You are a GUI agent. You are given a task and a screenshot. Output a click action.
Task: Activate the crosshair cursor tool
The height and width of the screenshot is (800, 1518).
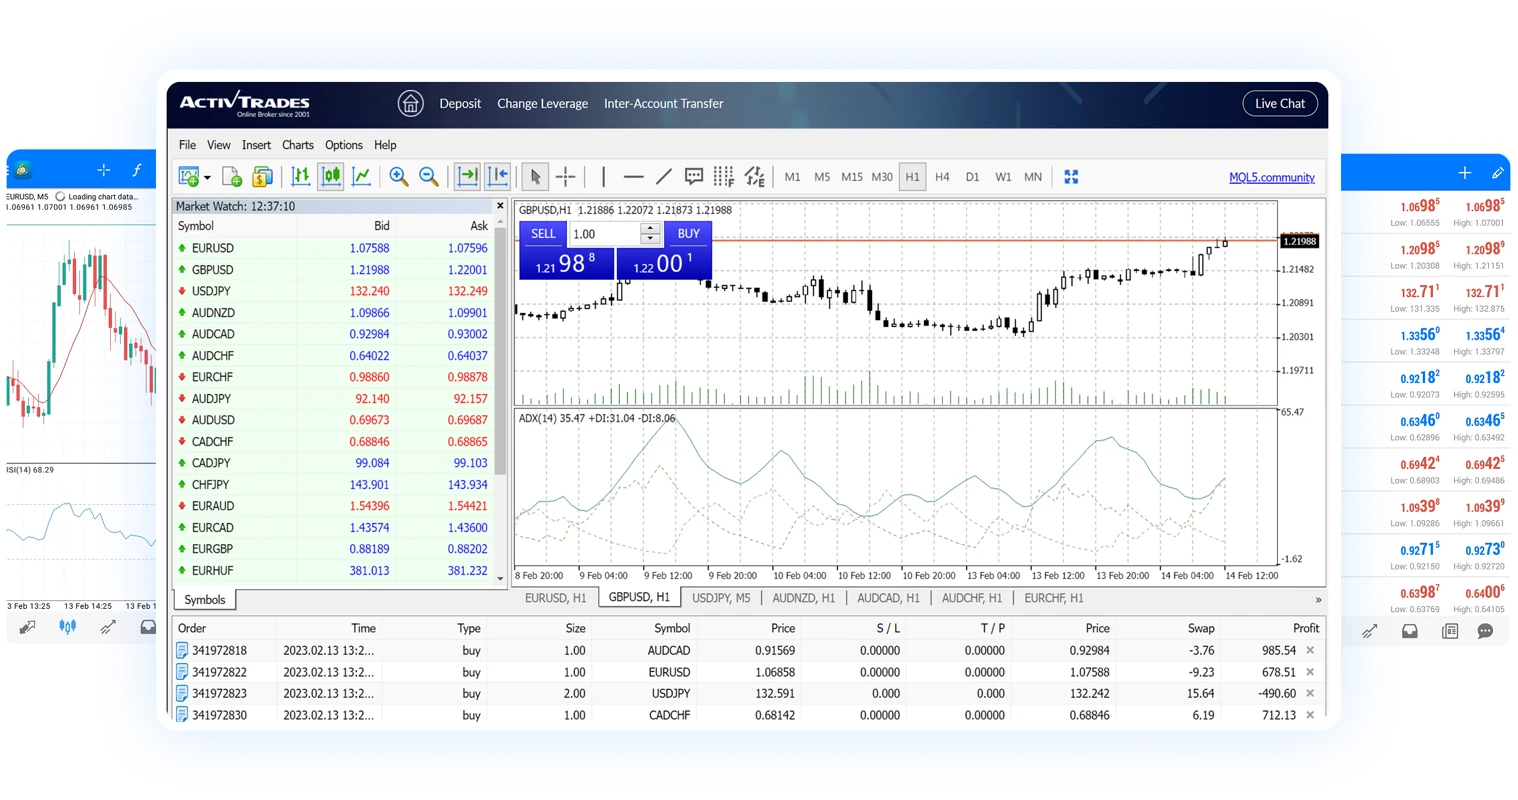tap(565, 176)
